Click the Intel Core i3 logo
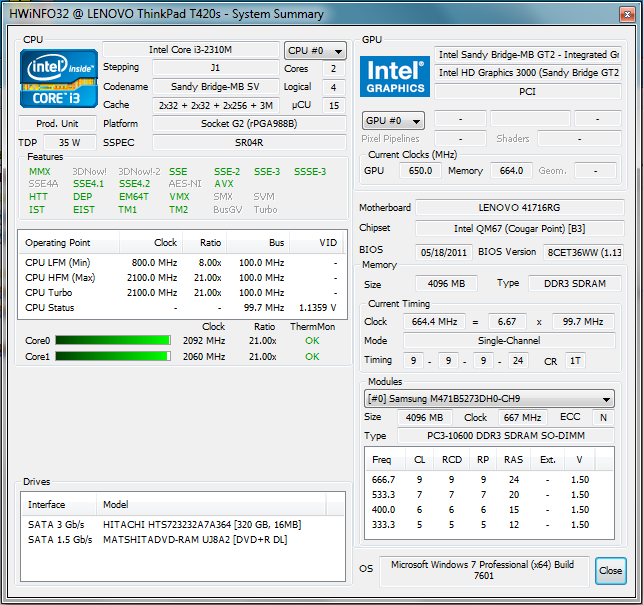This screenshot has height=605, width=643. coord(59,78)
